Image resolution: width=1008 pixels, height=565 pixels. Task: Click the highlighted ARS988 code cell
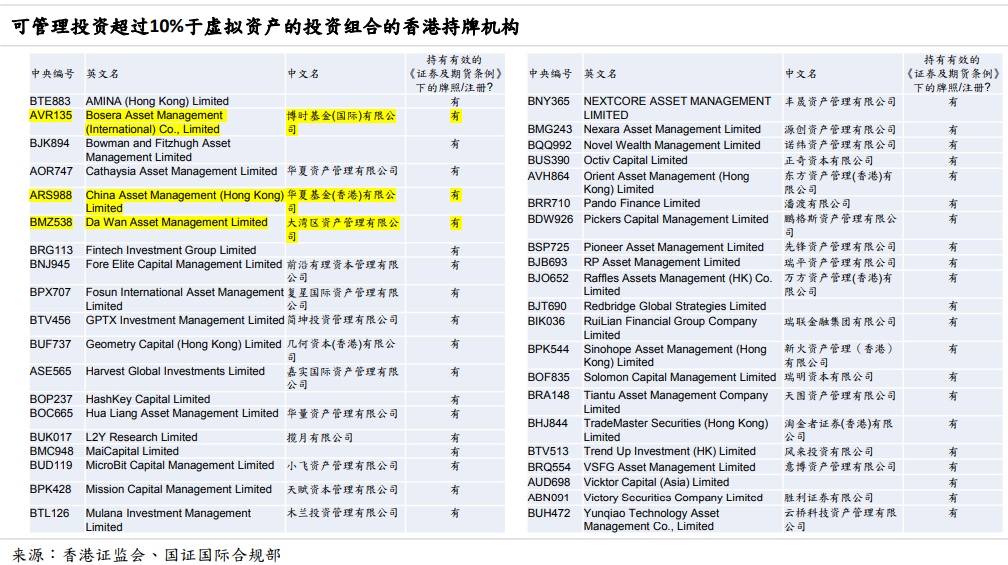(51, 195)
